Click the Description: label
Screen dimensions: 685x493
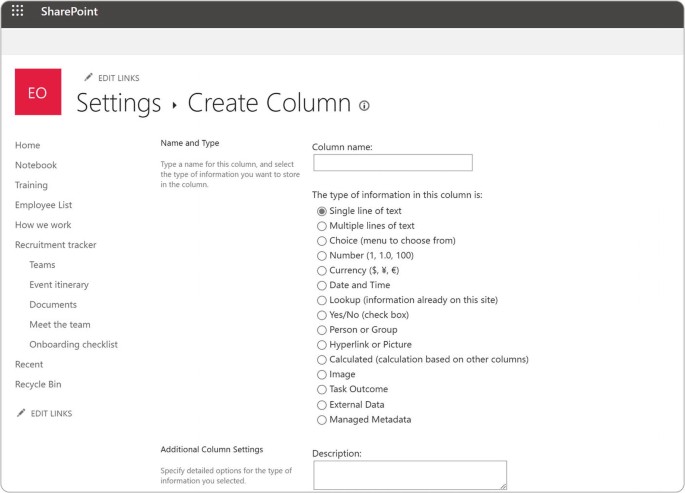[337, 454]
